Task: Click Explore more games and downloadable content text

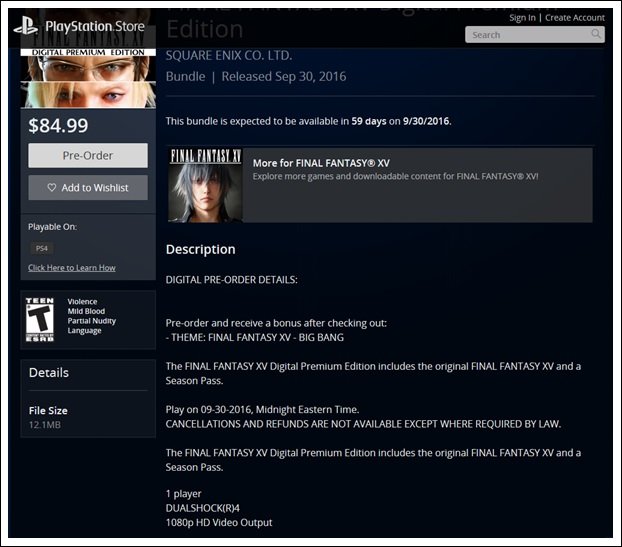Action: [x=395, y=177]
